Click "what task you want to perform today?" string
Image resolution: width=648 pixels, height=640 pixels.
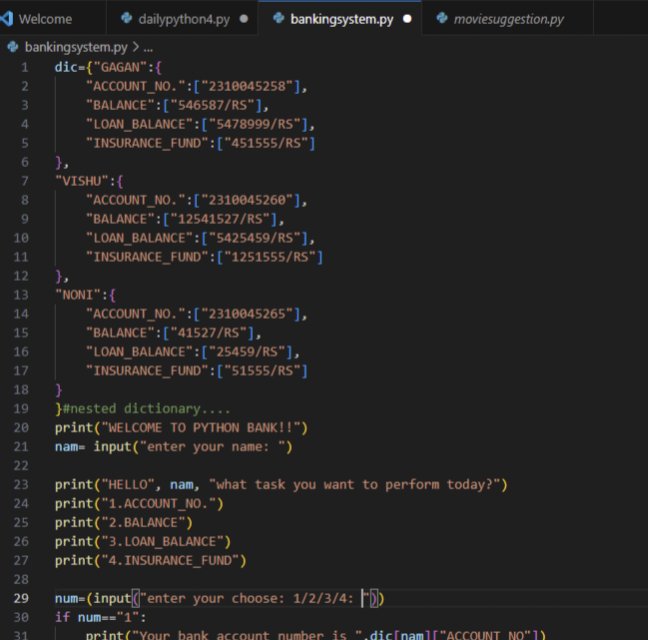[355, 485]
